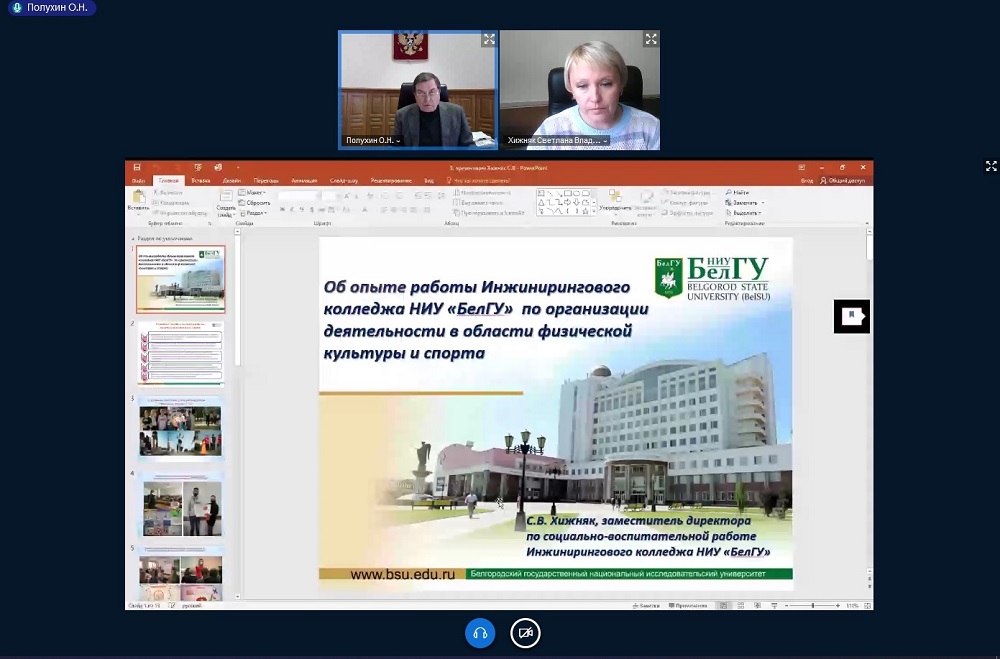The image size is (1000, 659).
Task: Click the Найти button in the ribbon
Action: tap(739, 192)
